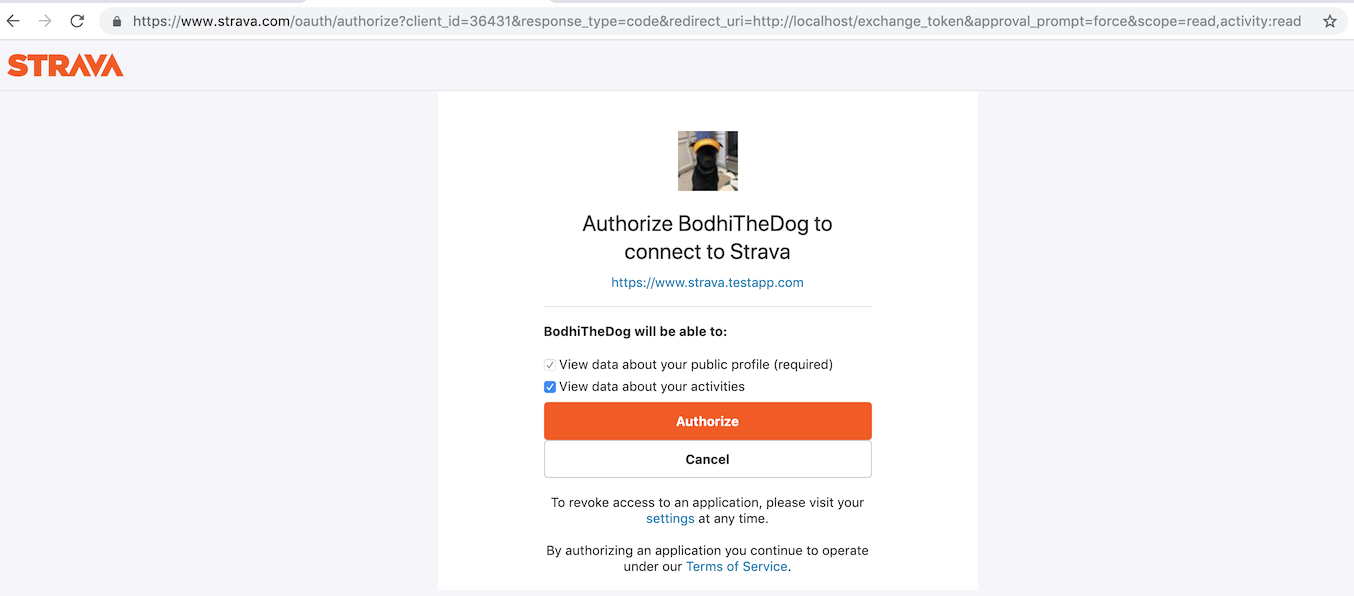Viewport: 1354px width, 596px height.
Task: Click the "Authorize BodhiTheDog to connect to Strava" heading
Action: (x=708, y=237)
